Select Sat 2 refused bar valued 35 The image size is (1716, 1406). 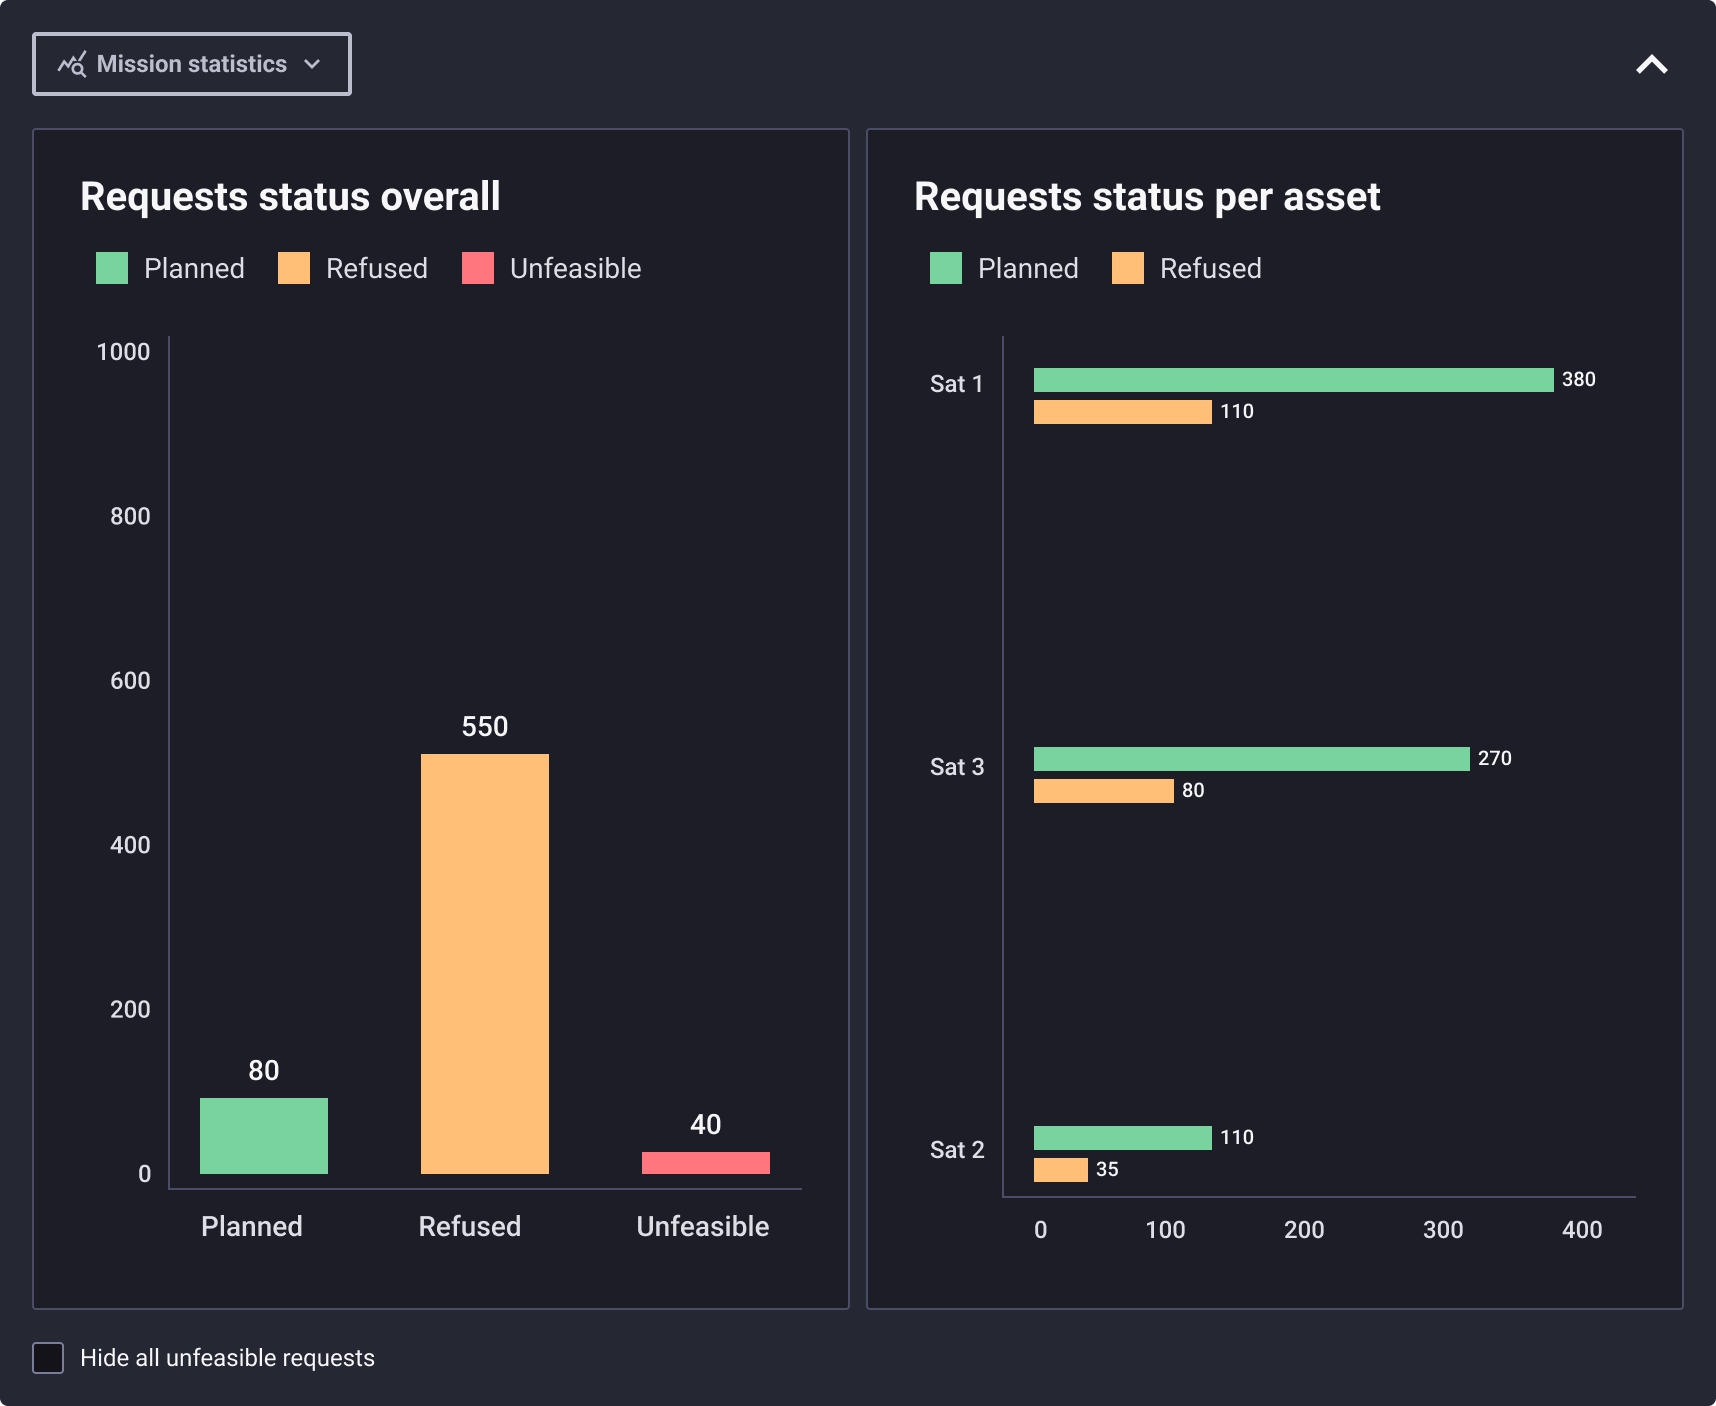coord(1061,1170)
